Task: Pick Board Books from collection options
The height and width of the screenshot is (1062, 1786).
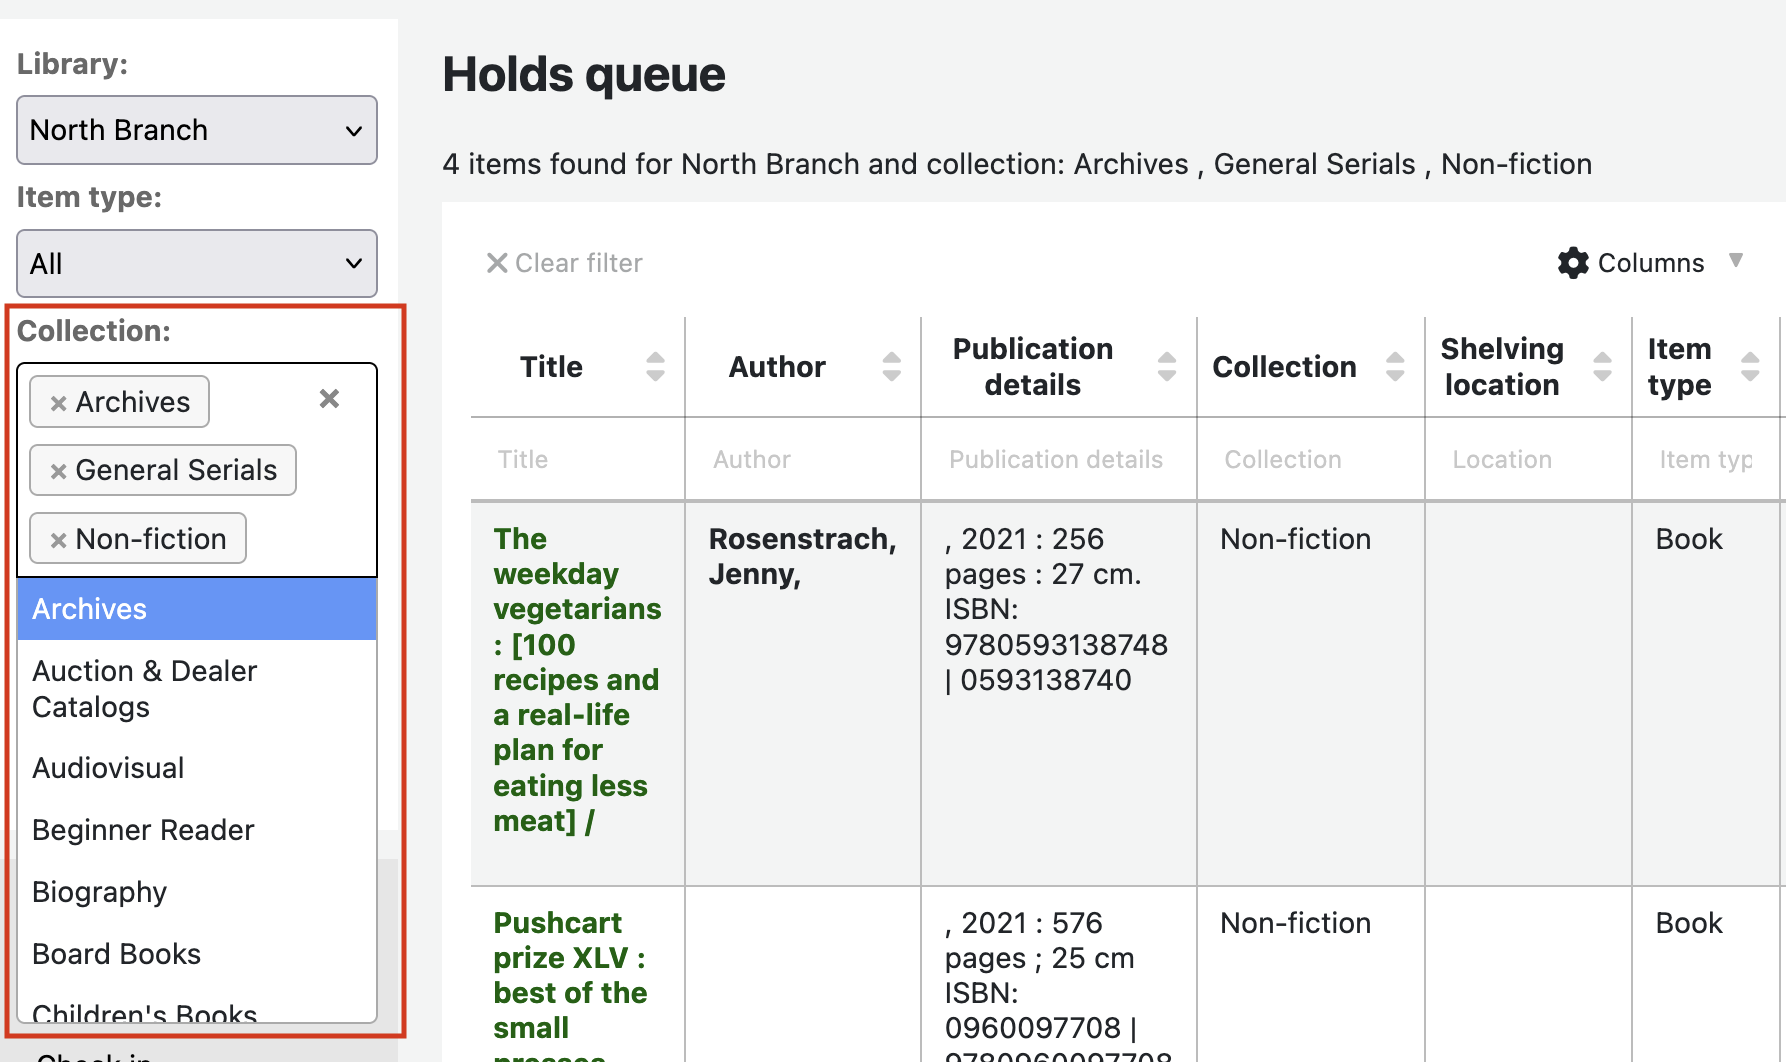Action: coord(116,954)
